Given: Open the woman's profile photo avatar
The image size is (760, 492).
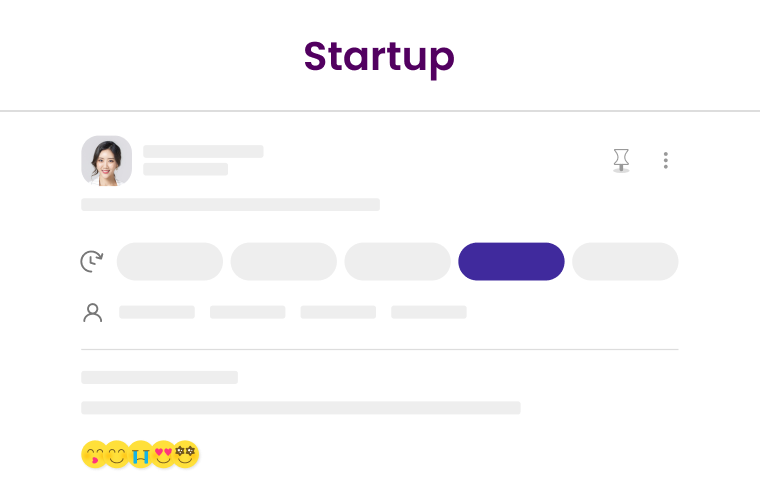Looking at the screenshot, I should tap(106, 160).
